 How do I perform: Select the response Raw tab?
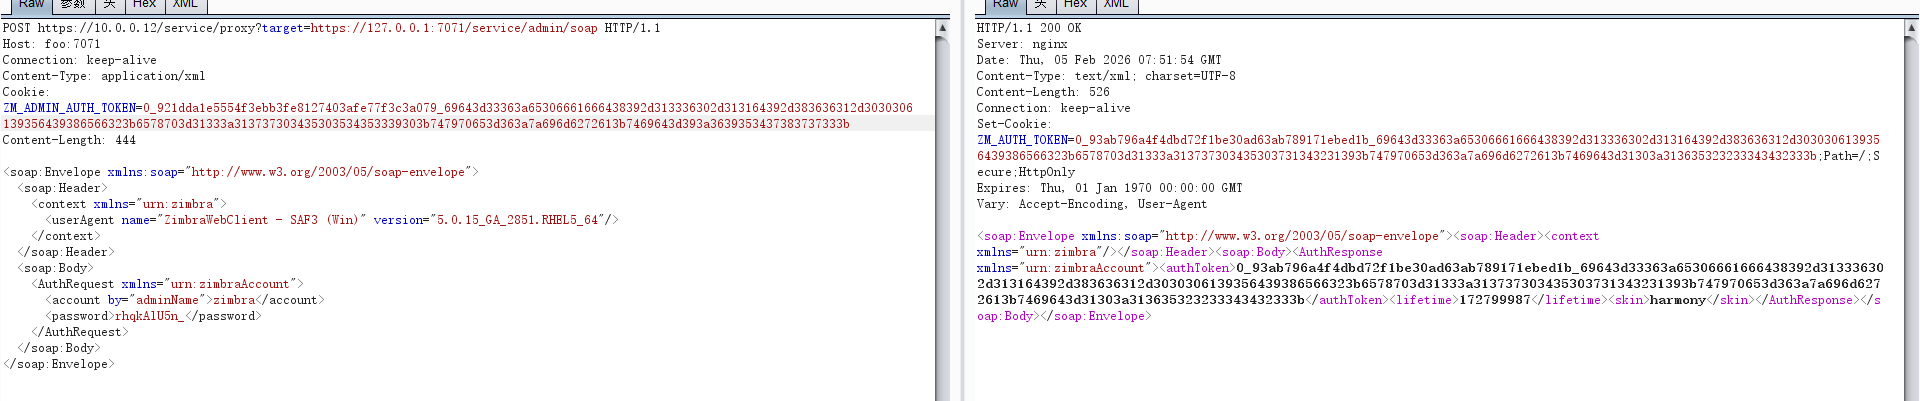coord(1005,5)
